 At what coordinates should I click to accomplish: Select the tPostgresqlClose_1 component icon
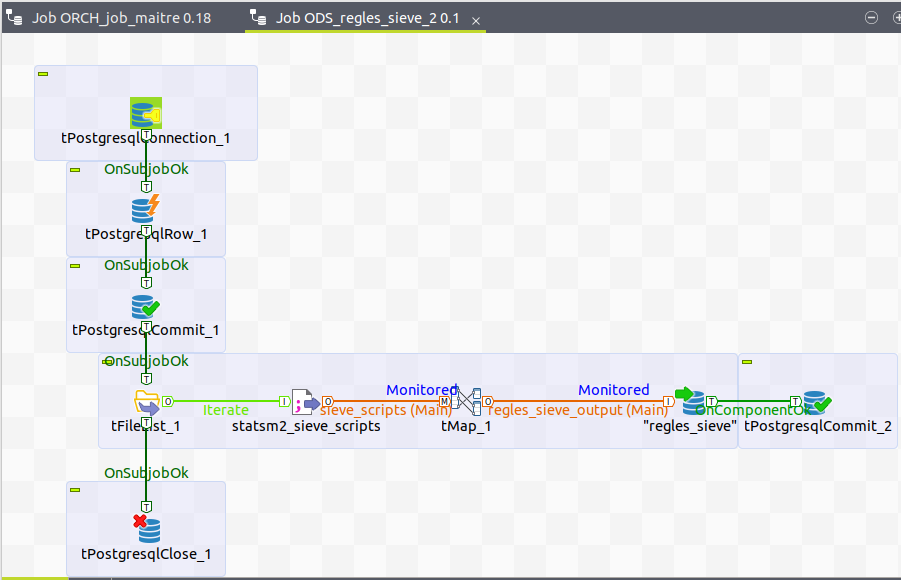[147, 529]
